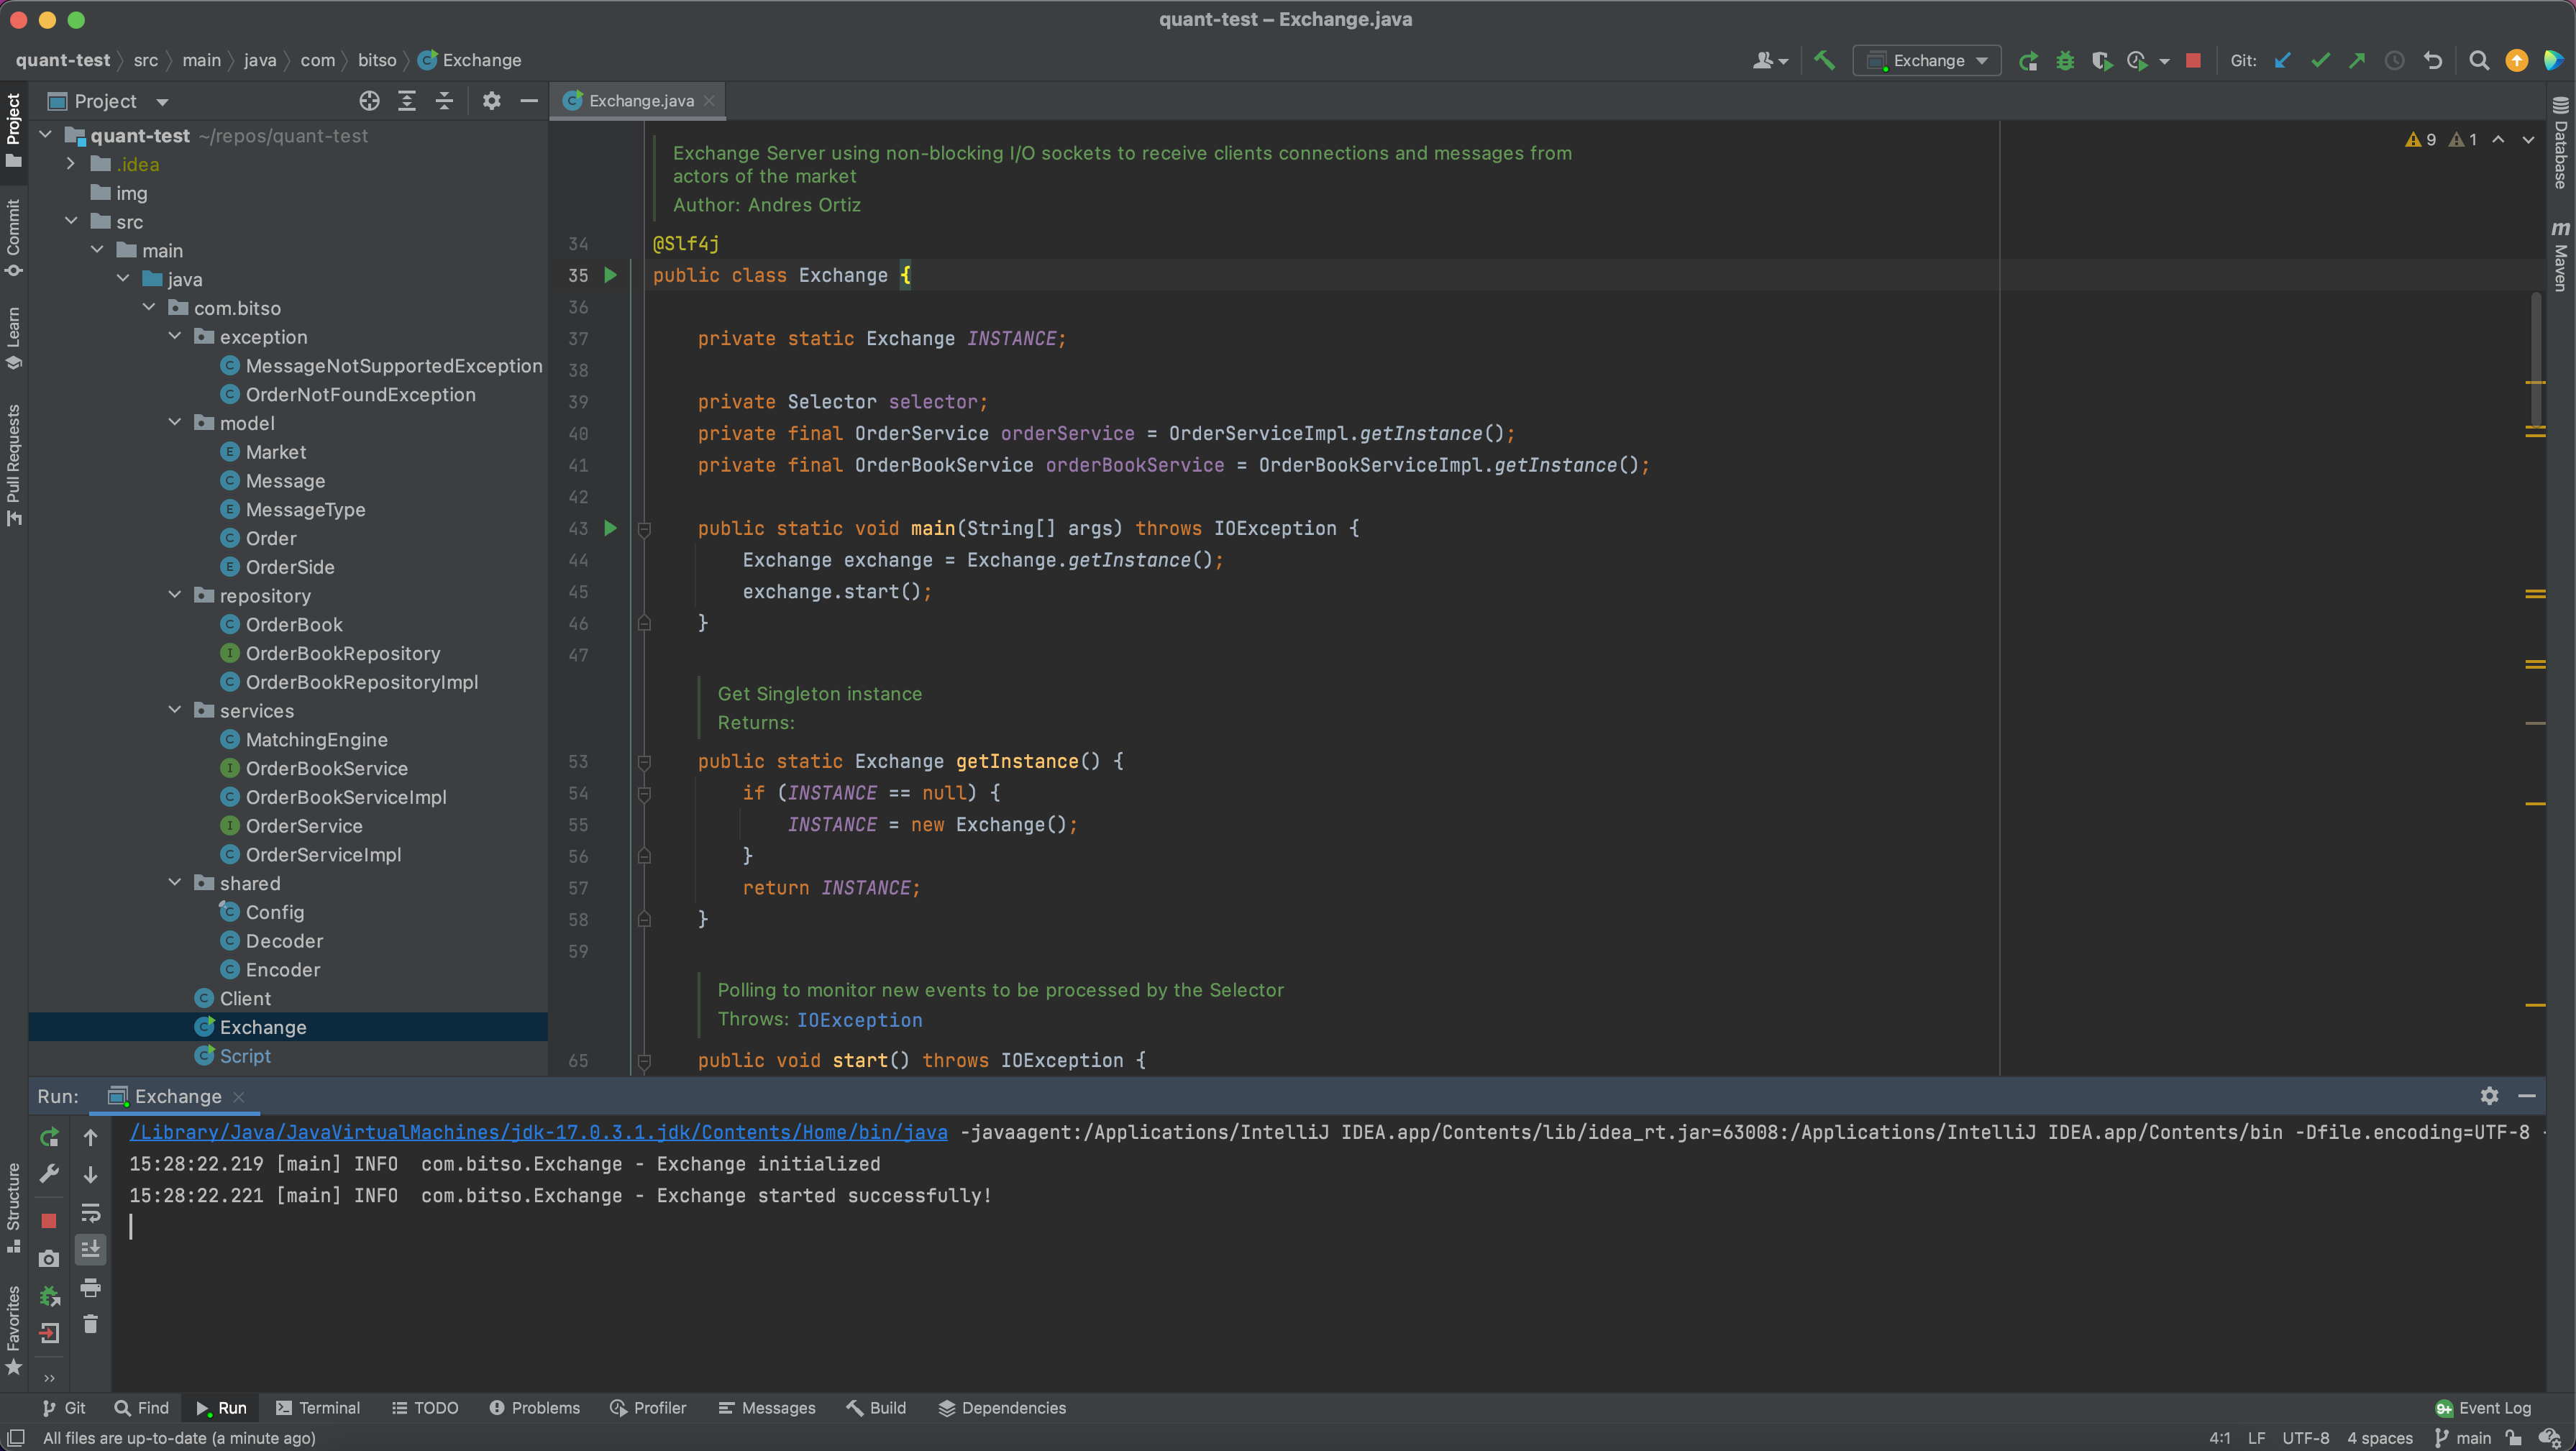This screenshot has height=1451, width=2576.
Task: Run with Coverage icon in toolbar
Action: point(2101,60)
